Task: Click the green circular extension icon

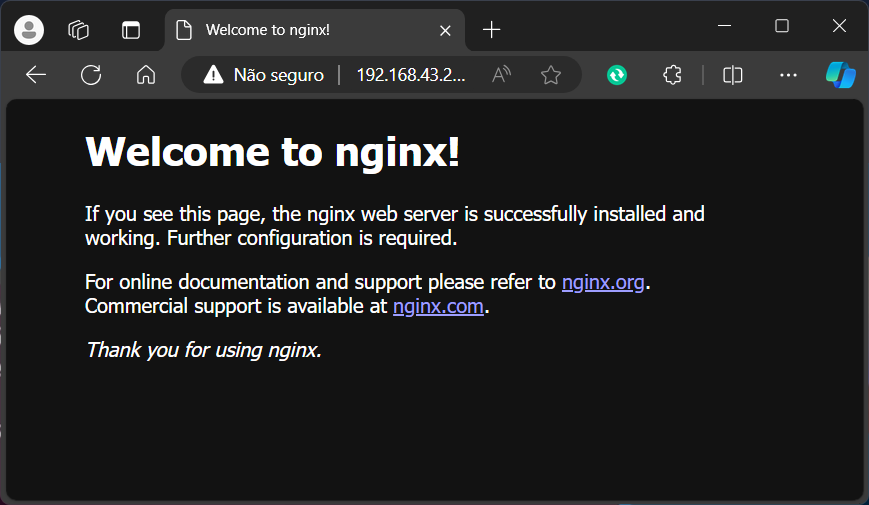Action: click(x=617, y=75)
